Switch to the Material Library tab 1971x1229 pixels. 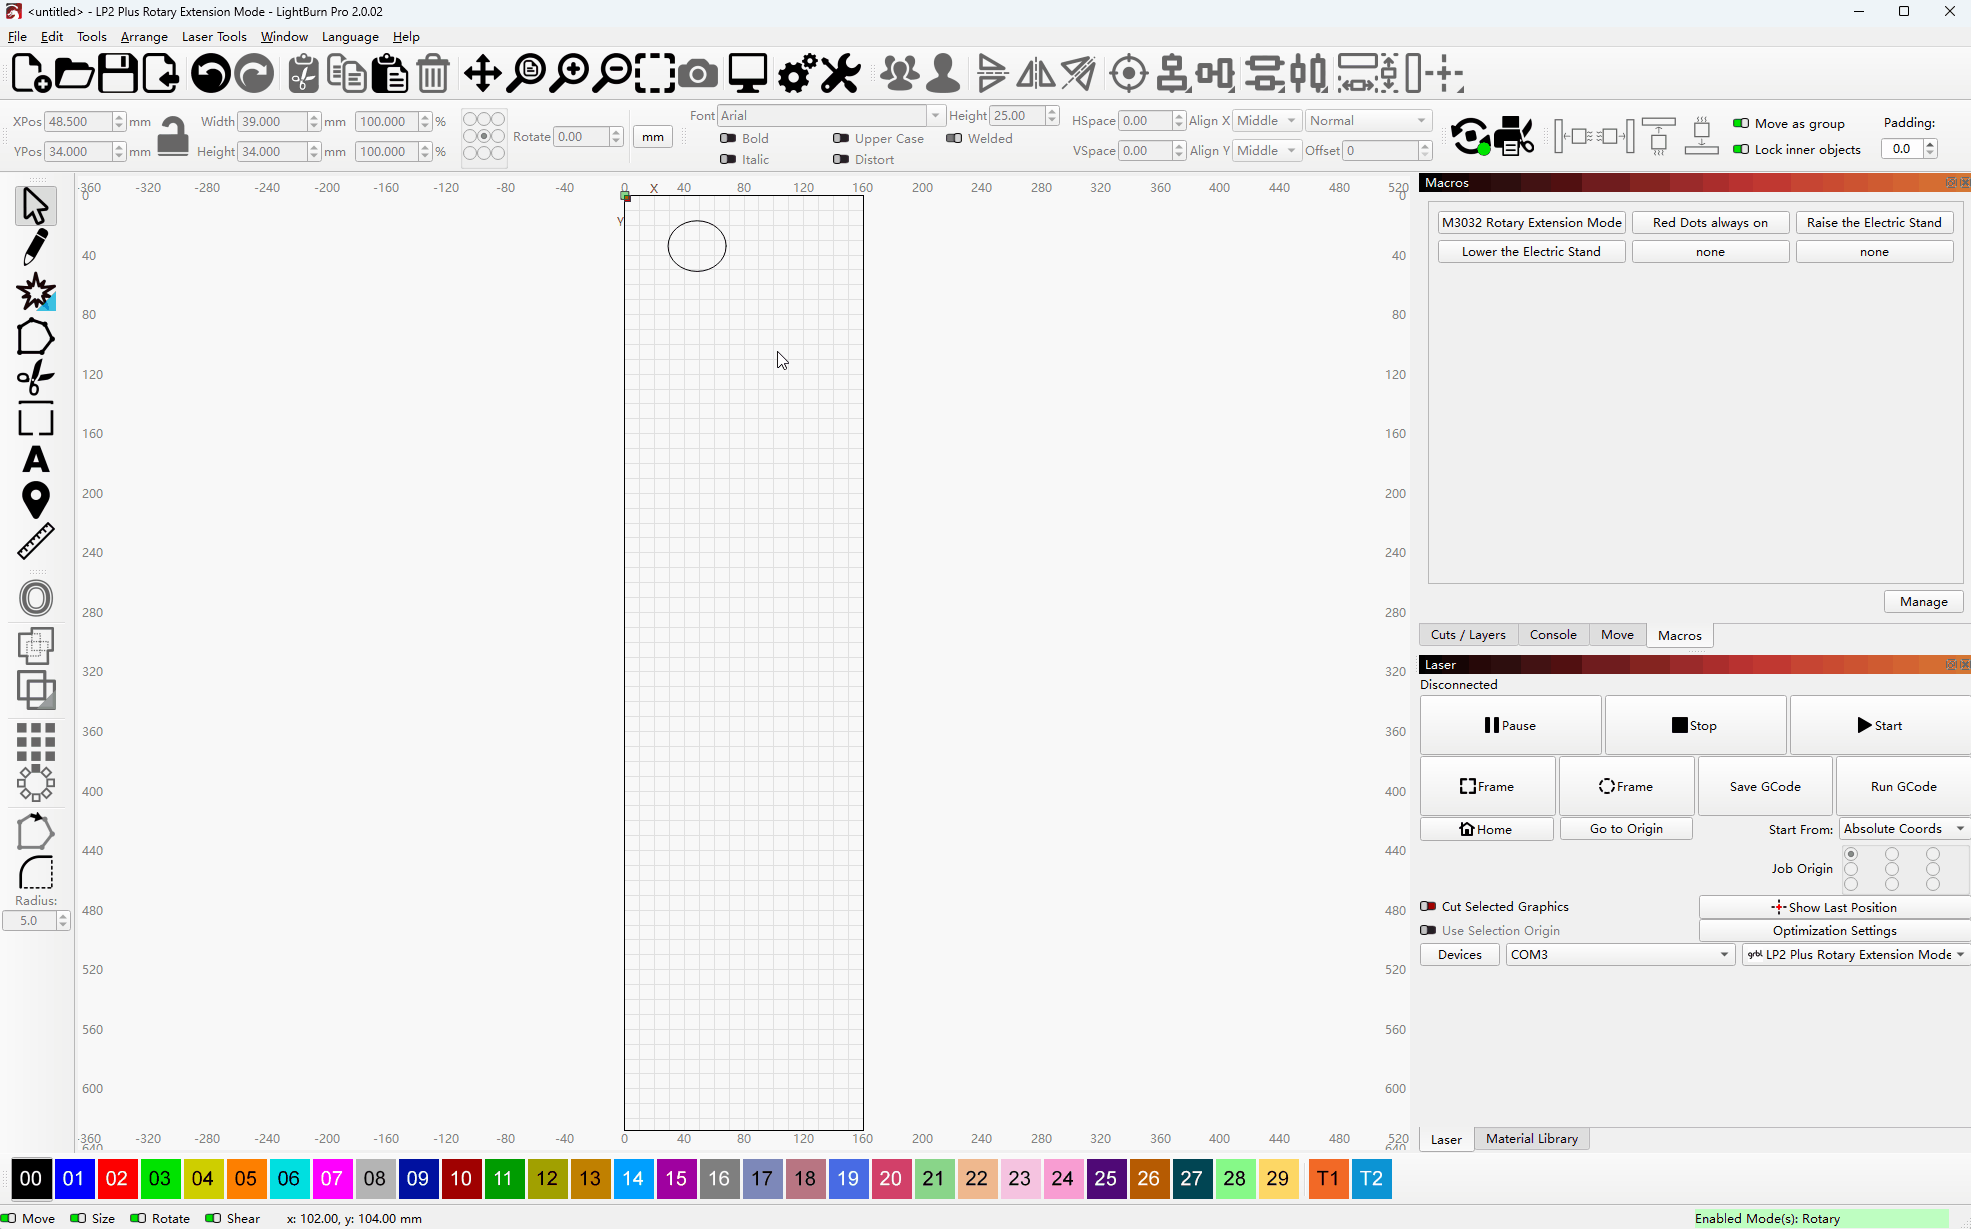click(x=1532, y=1138)
